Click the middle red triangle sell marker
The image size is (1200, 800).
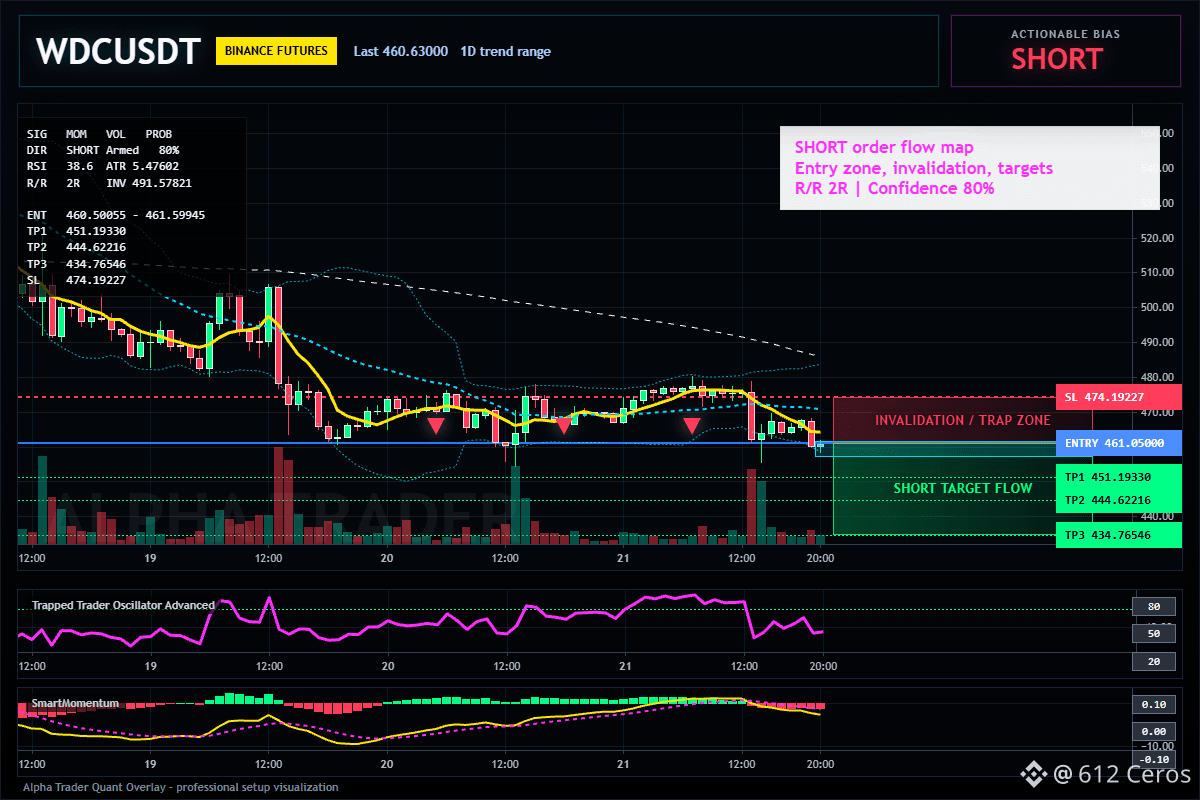point(563,426)
